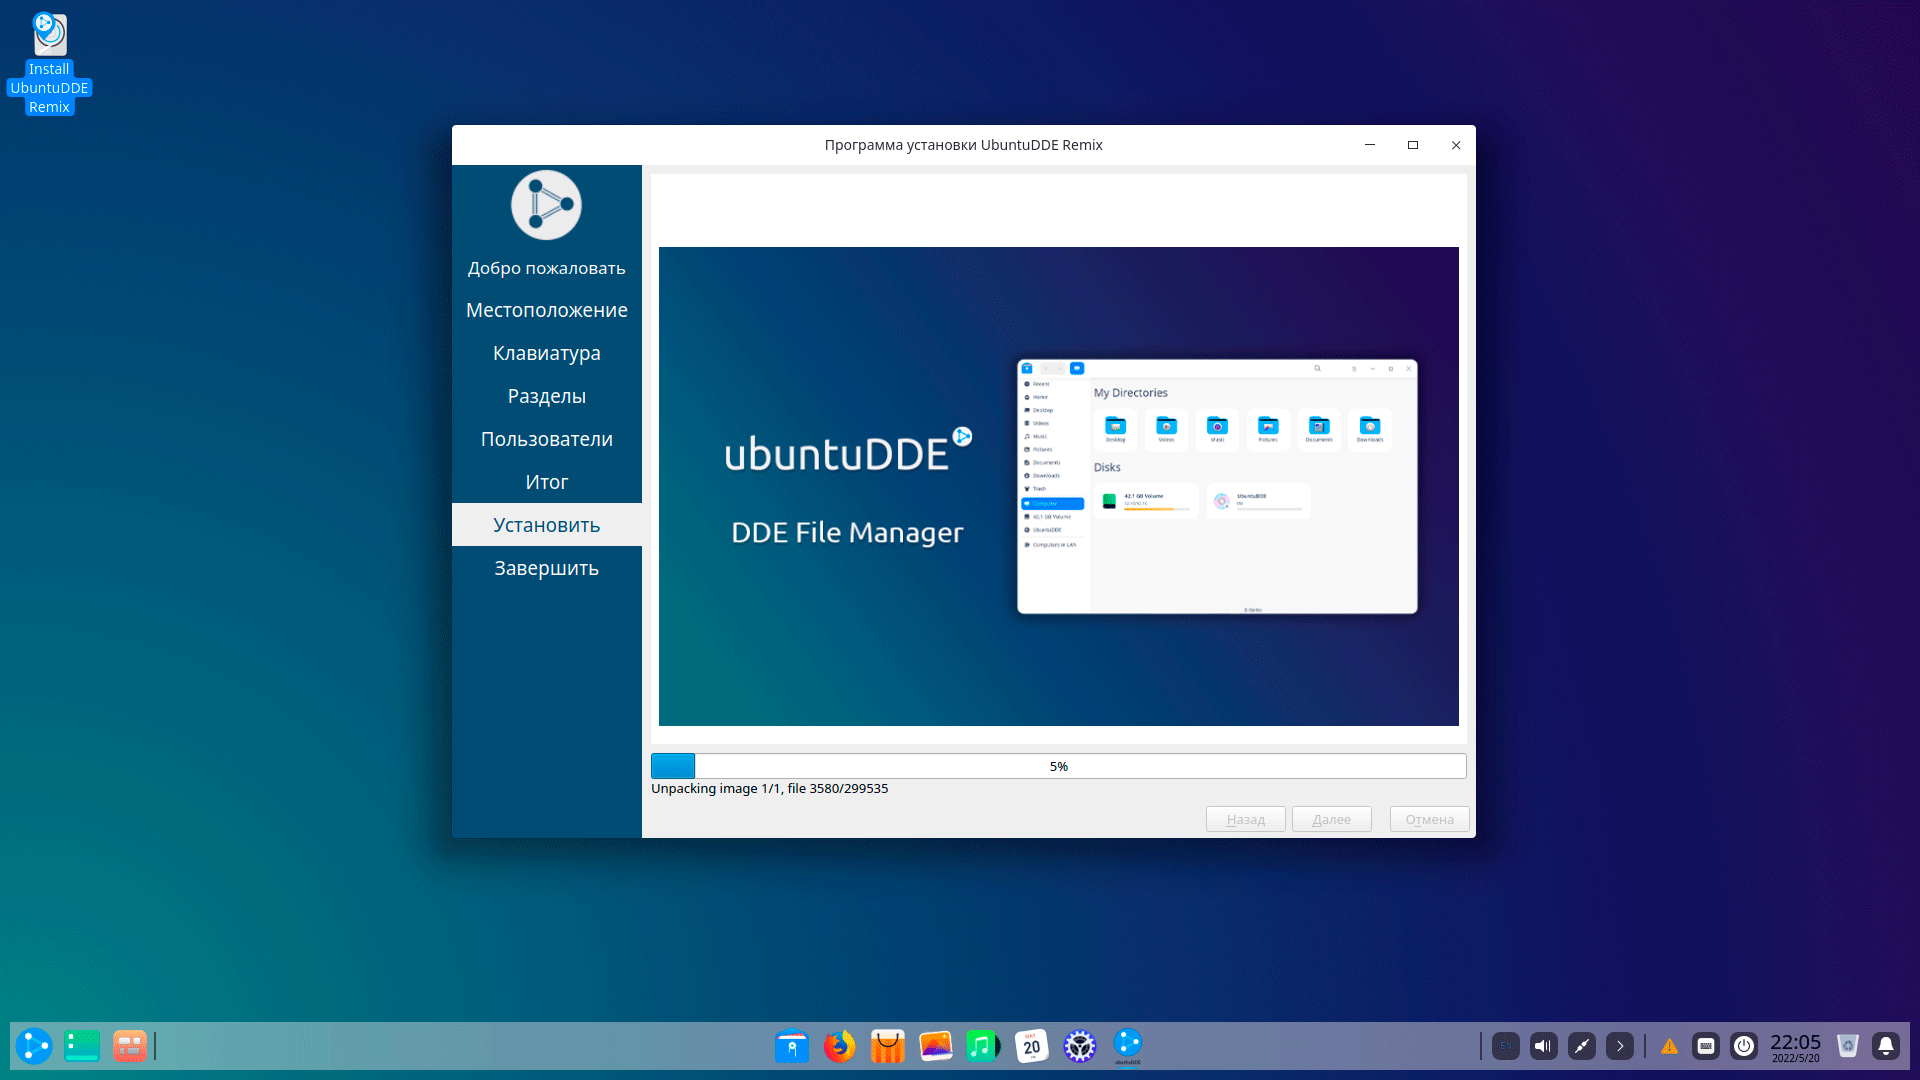Click the volume speaker tray icon
The width and height of the screenshot is (1920, 1080).
pyautogui.click(x=1543, y=1046)
